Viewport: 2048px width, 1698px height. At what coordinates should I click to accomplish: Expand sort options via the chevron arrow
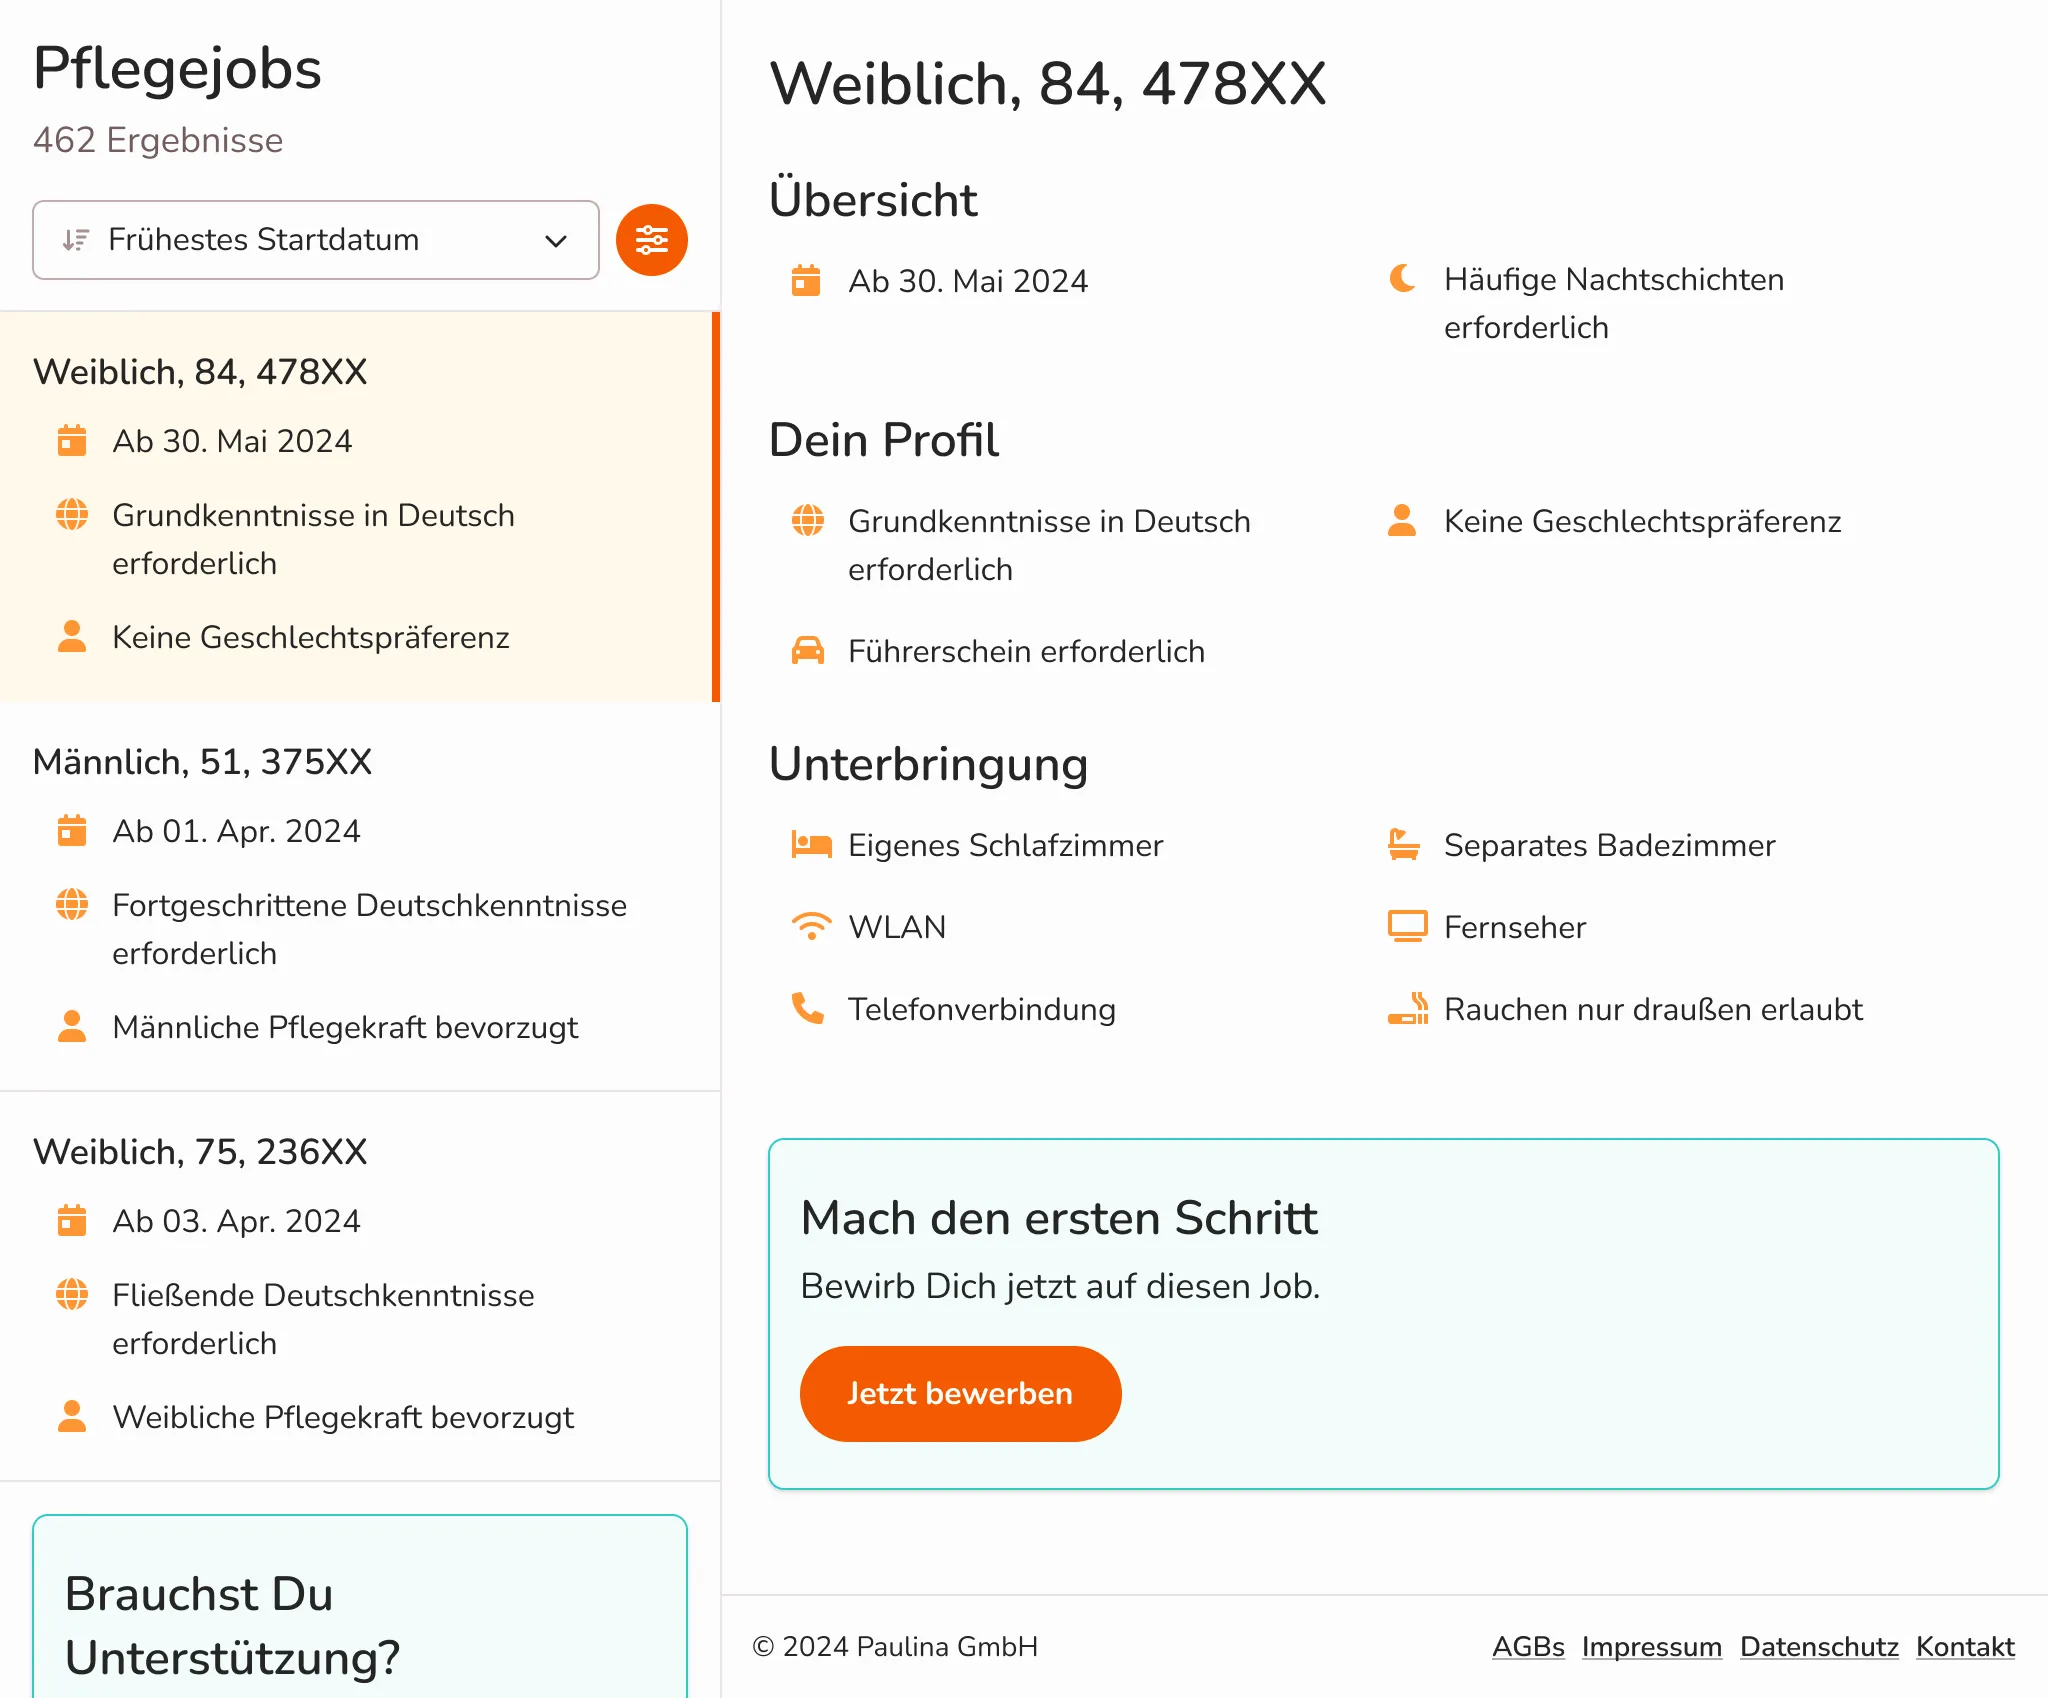(x=556, y=240)
